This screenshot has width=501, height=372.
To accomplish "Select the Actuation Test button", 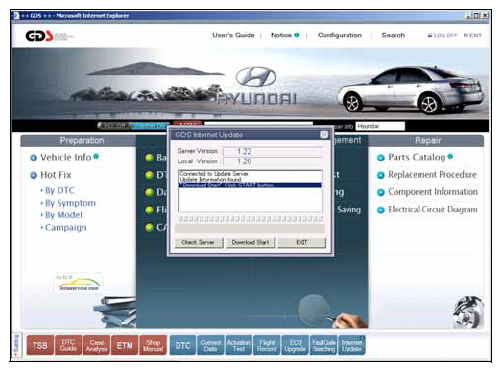I will (239, 345).
